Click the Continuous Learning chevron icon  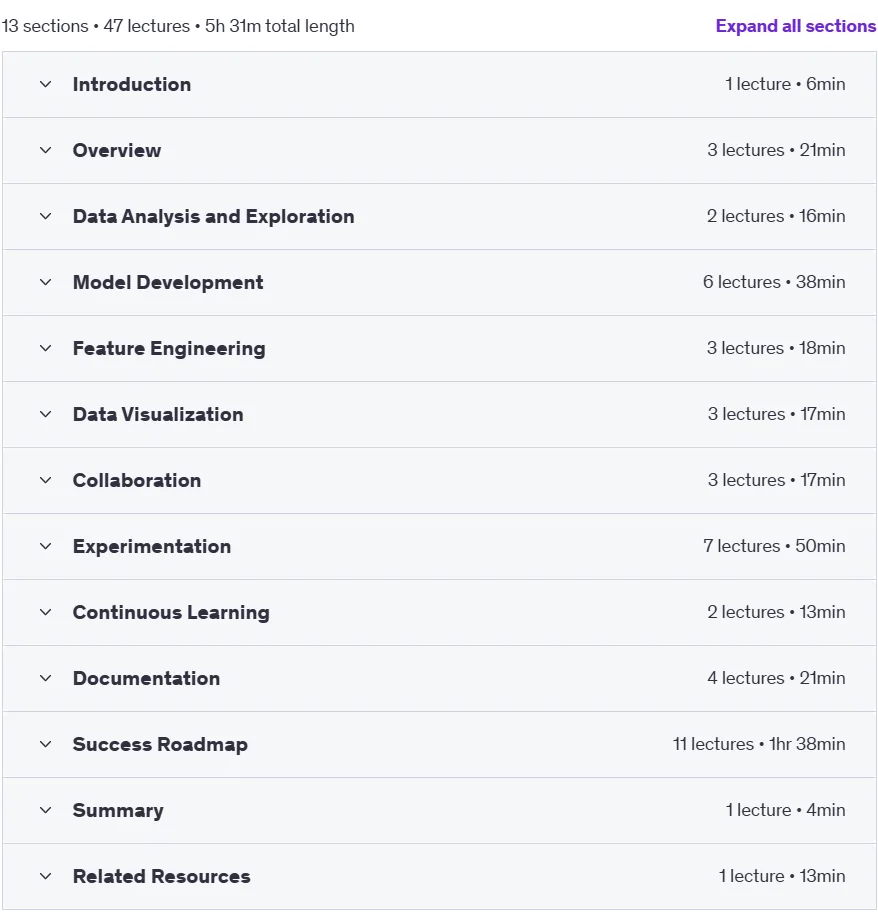45,612
